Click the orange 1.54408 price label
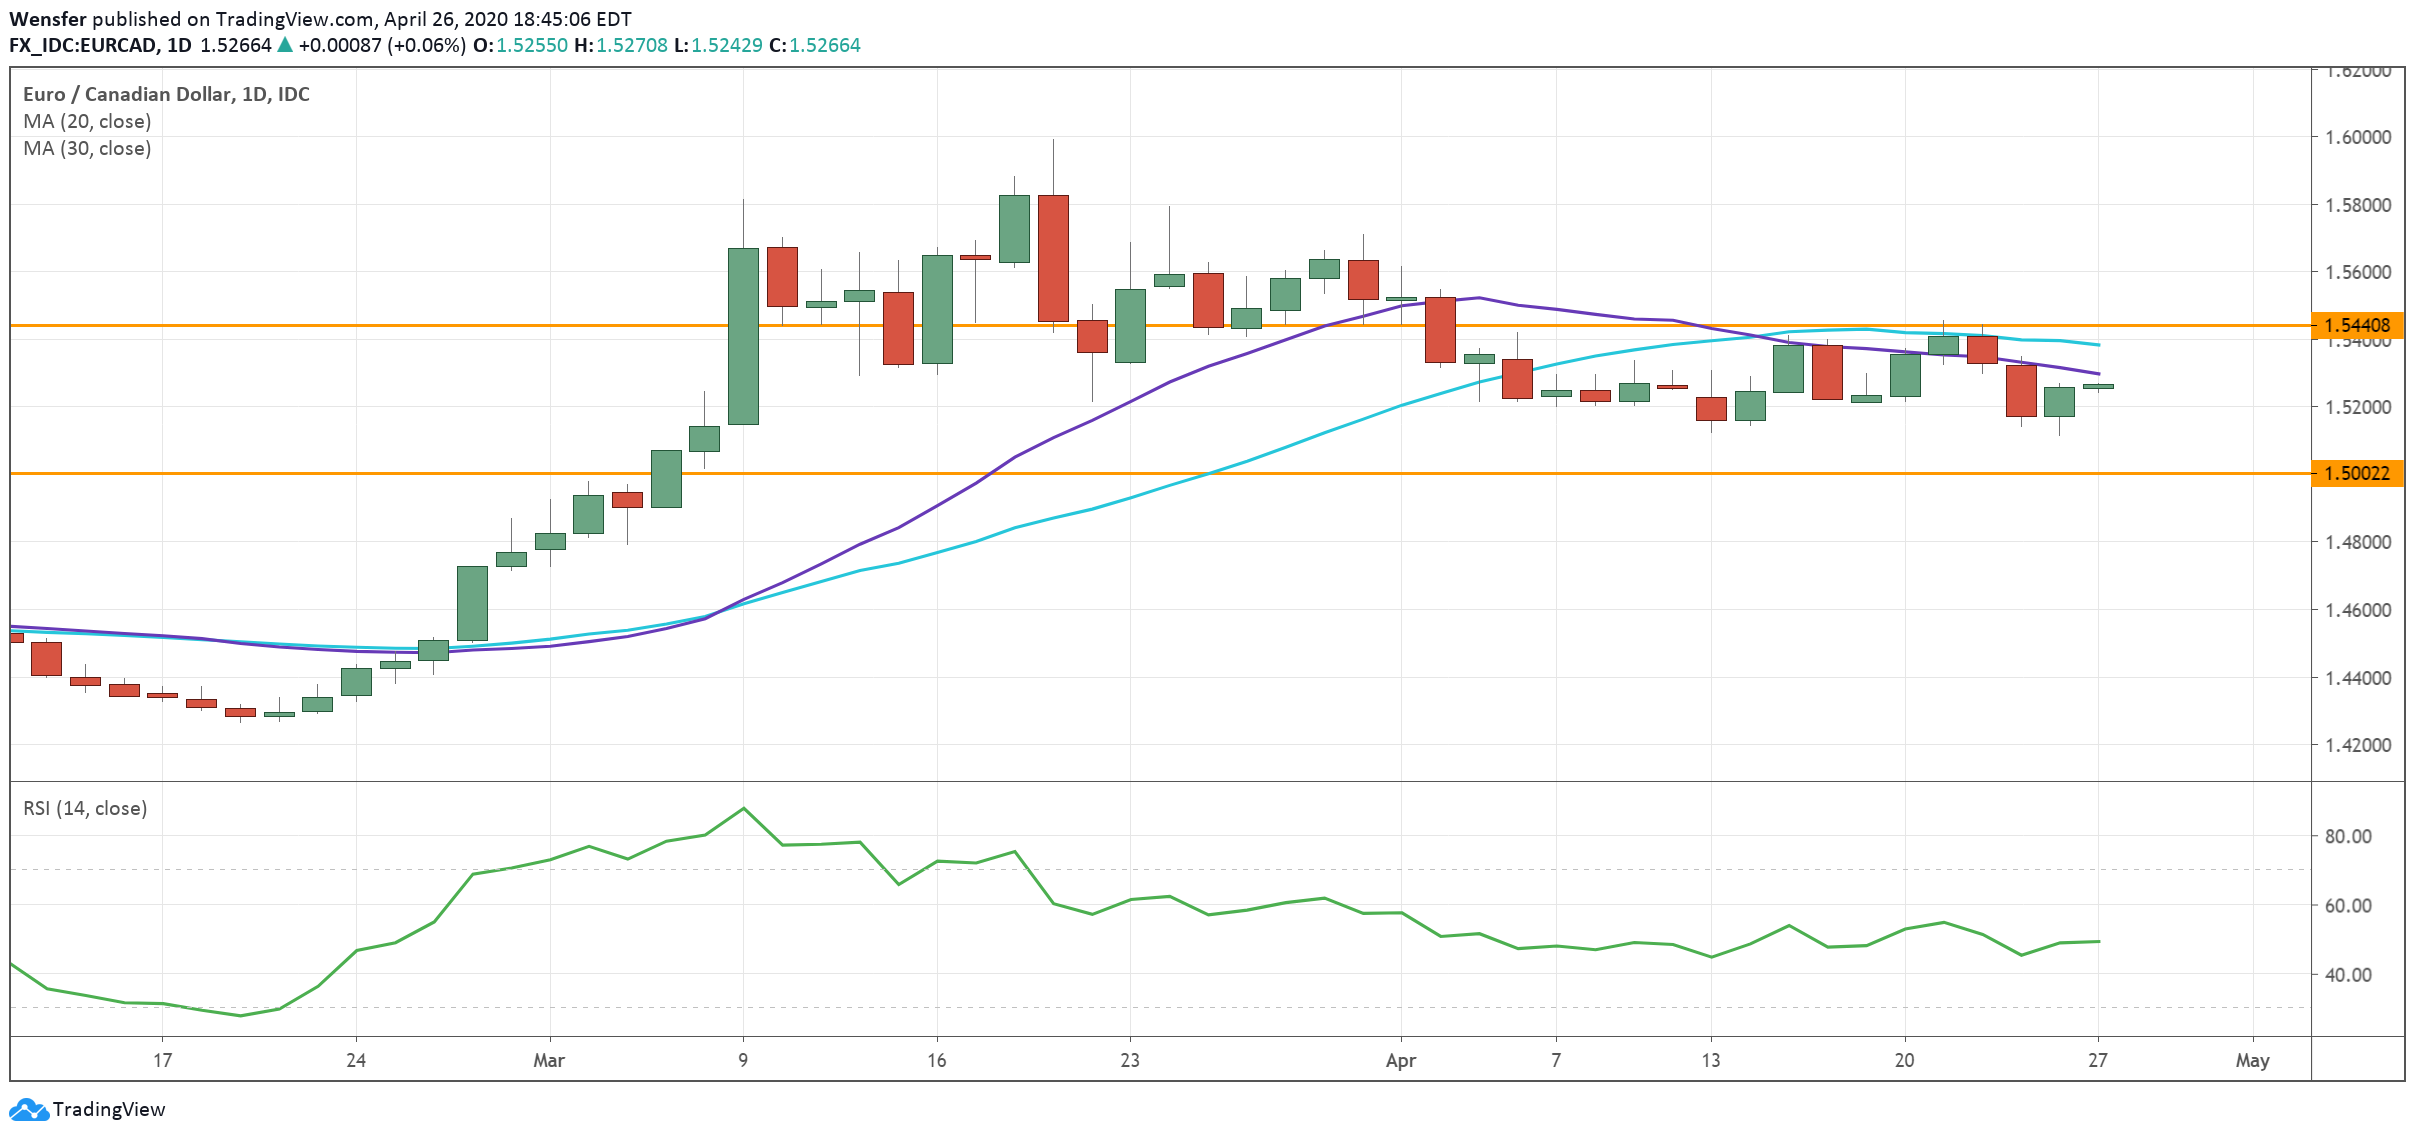The width and height of the screenshot is (2415, 1138). pos(2356,325)
